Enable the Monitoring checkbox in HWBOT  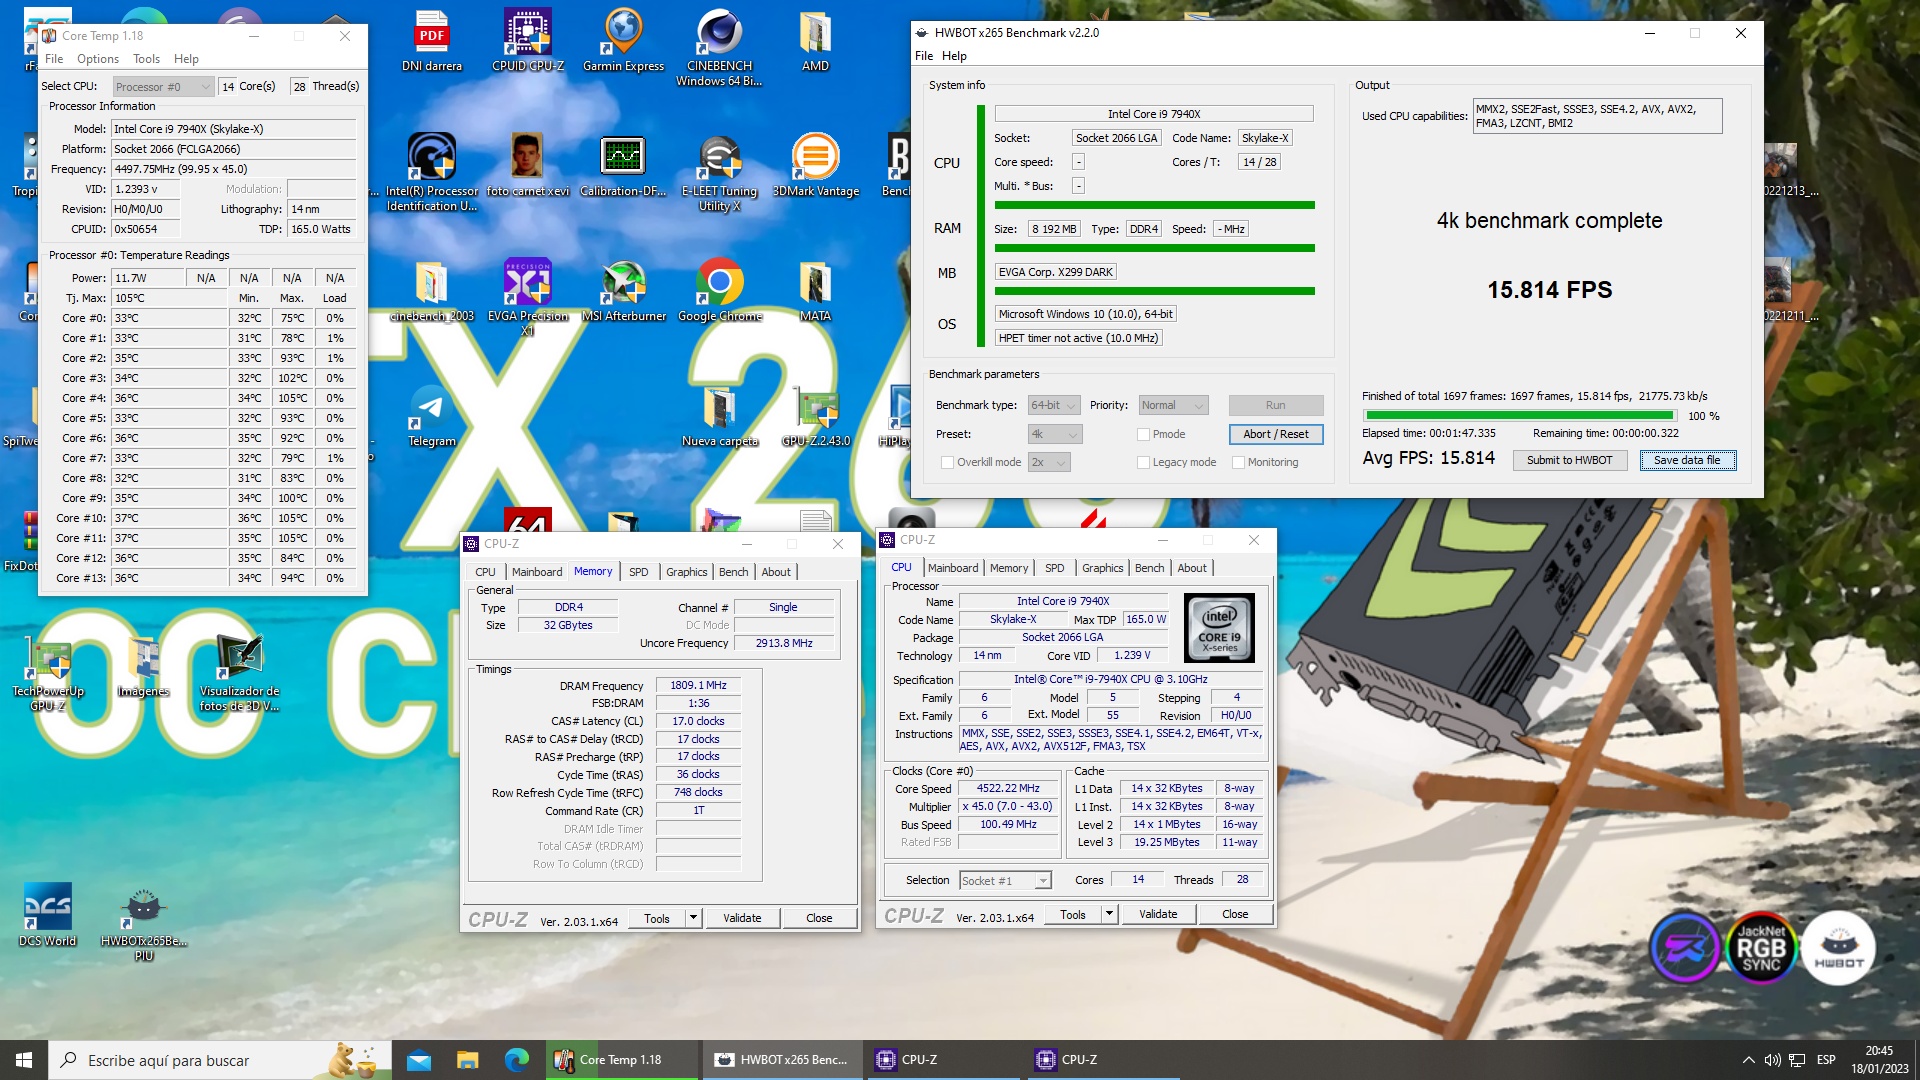(1238, 462)
